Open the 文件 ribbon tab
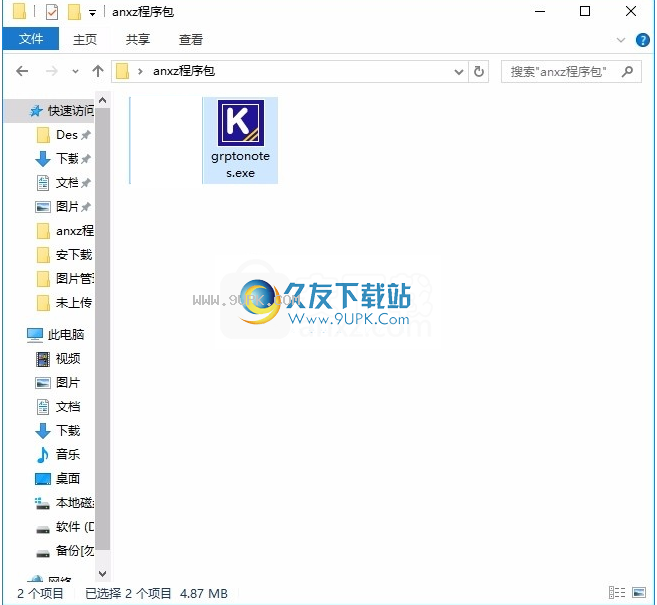The height and width of the screenshot is (605, 657). [x=31, y=39]
